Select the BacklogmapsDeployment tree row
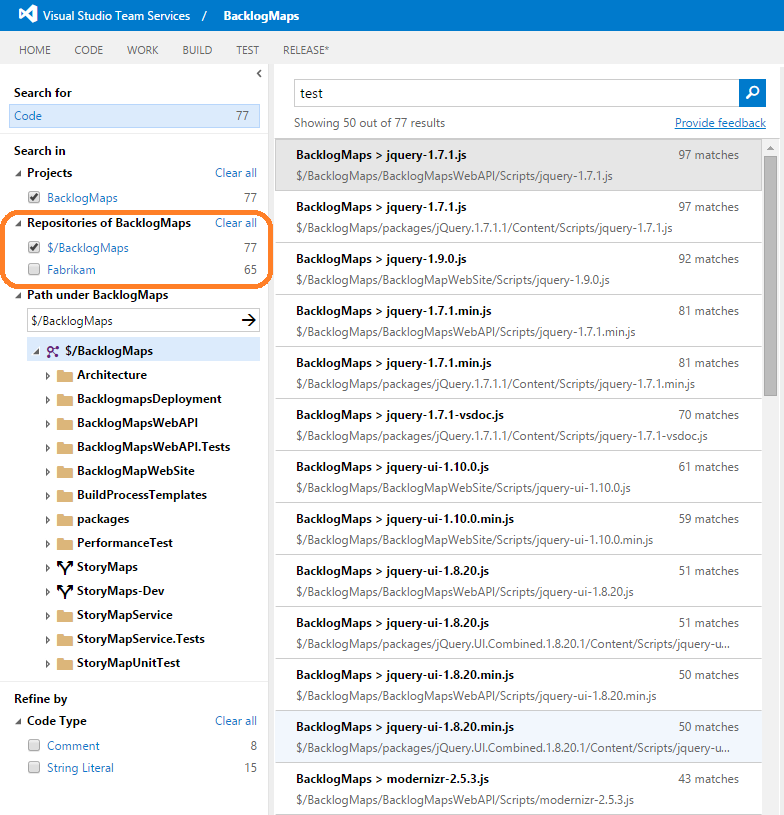 (x=143, y=399)
